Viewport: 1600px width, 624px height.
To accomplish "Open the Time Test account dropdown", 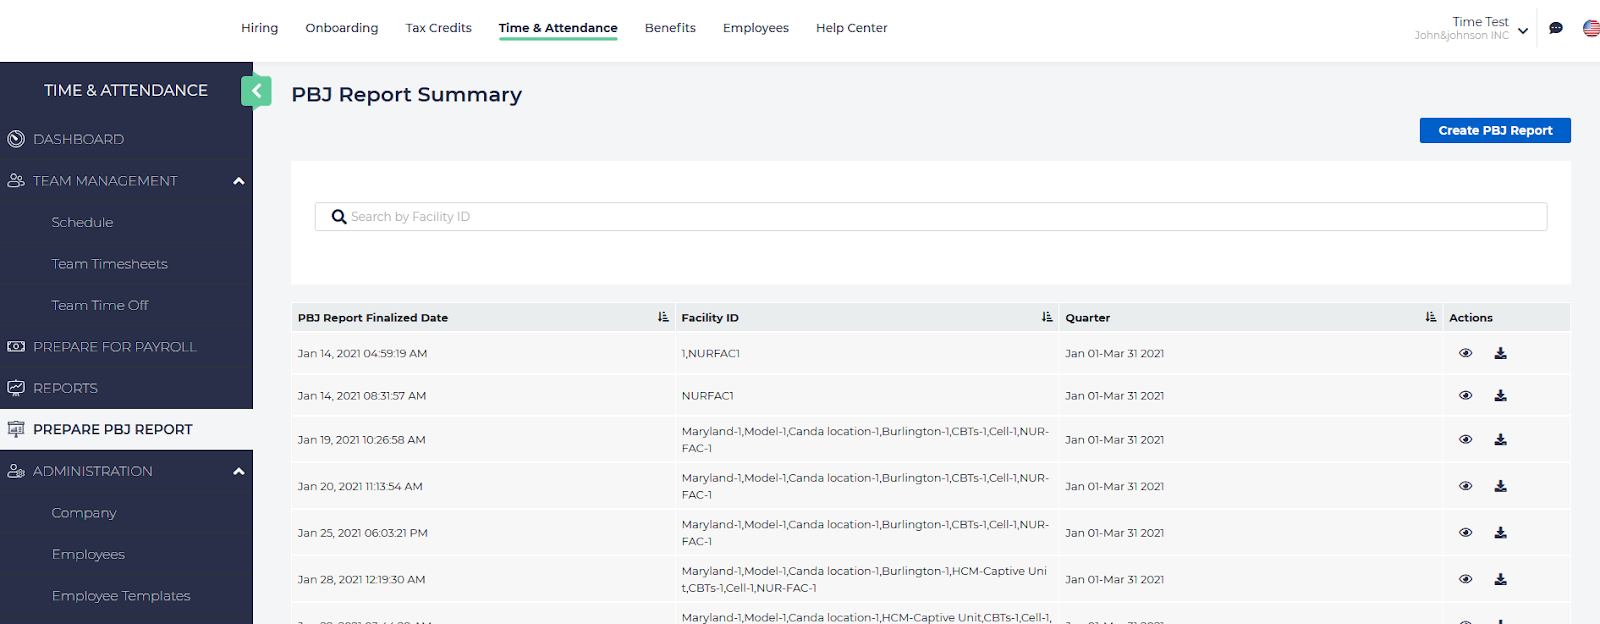I will (1522, 30).
